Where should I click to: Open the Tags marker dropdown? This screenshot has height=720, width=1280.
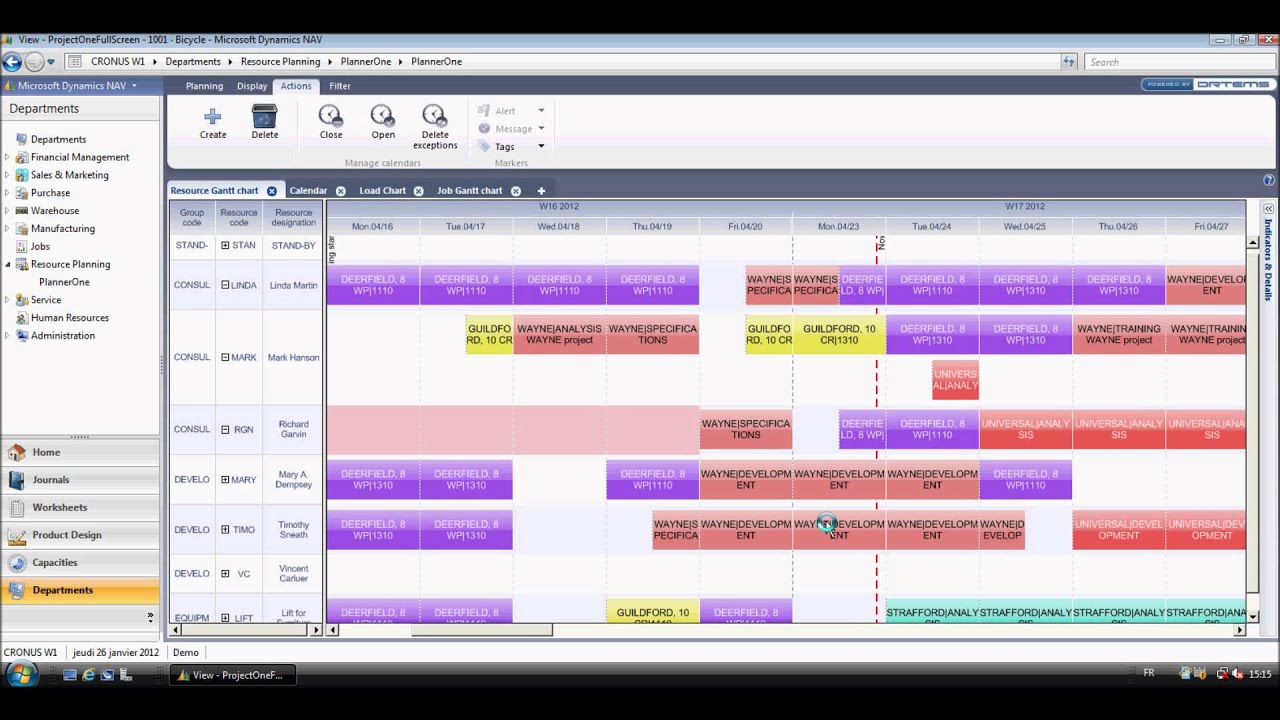[541, 147]
